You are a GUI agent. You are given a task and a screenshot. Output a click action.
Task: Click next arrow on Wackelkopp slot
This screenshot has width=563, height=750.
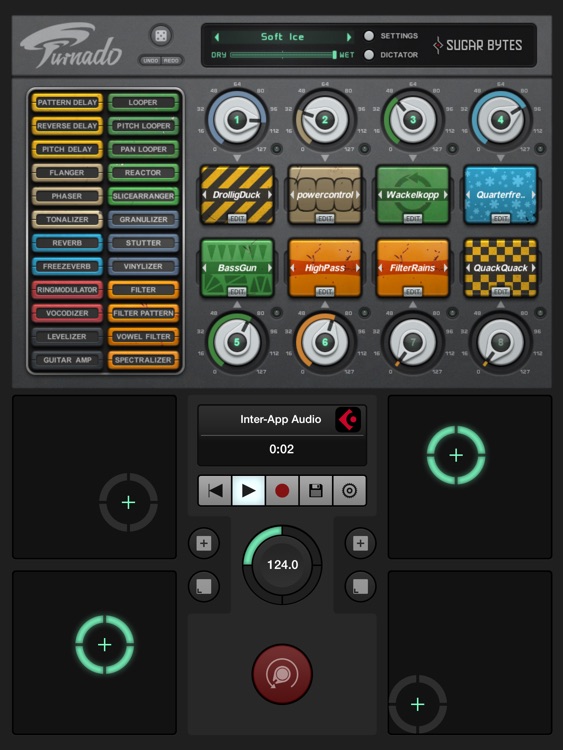445,195
